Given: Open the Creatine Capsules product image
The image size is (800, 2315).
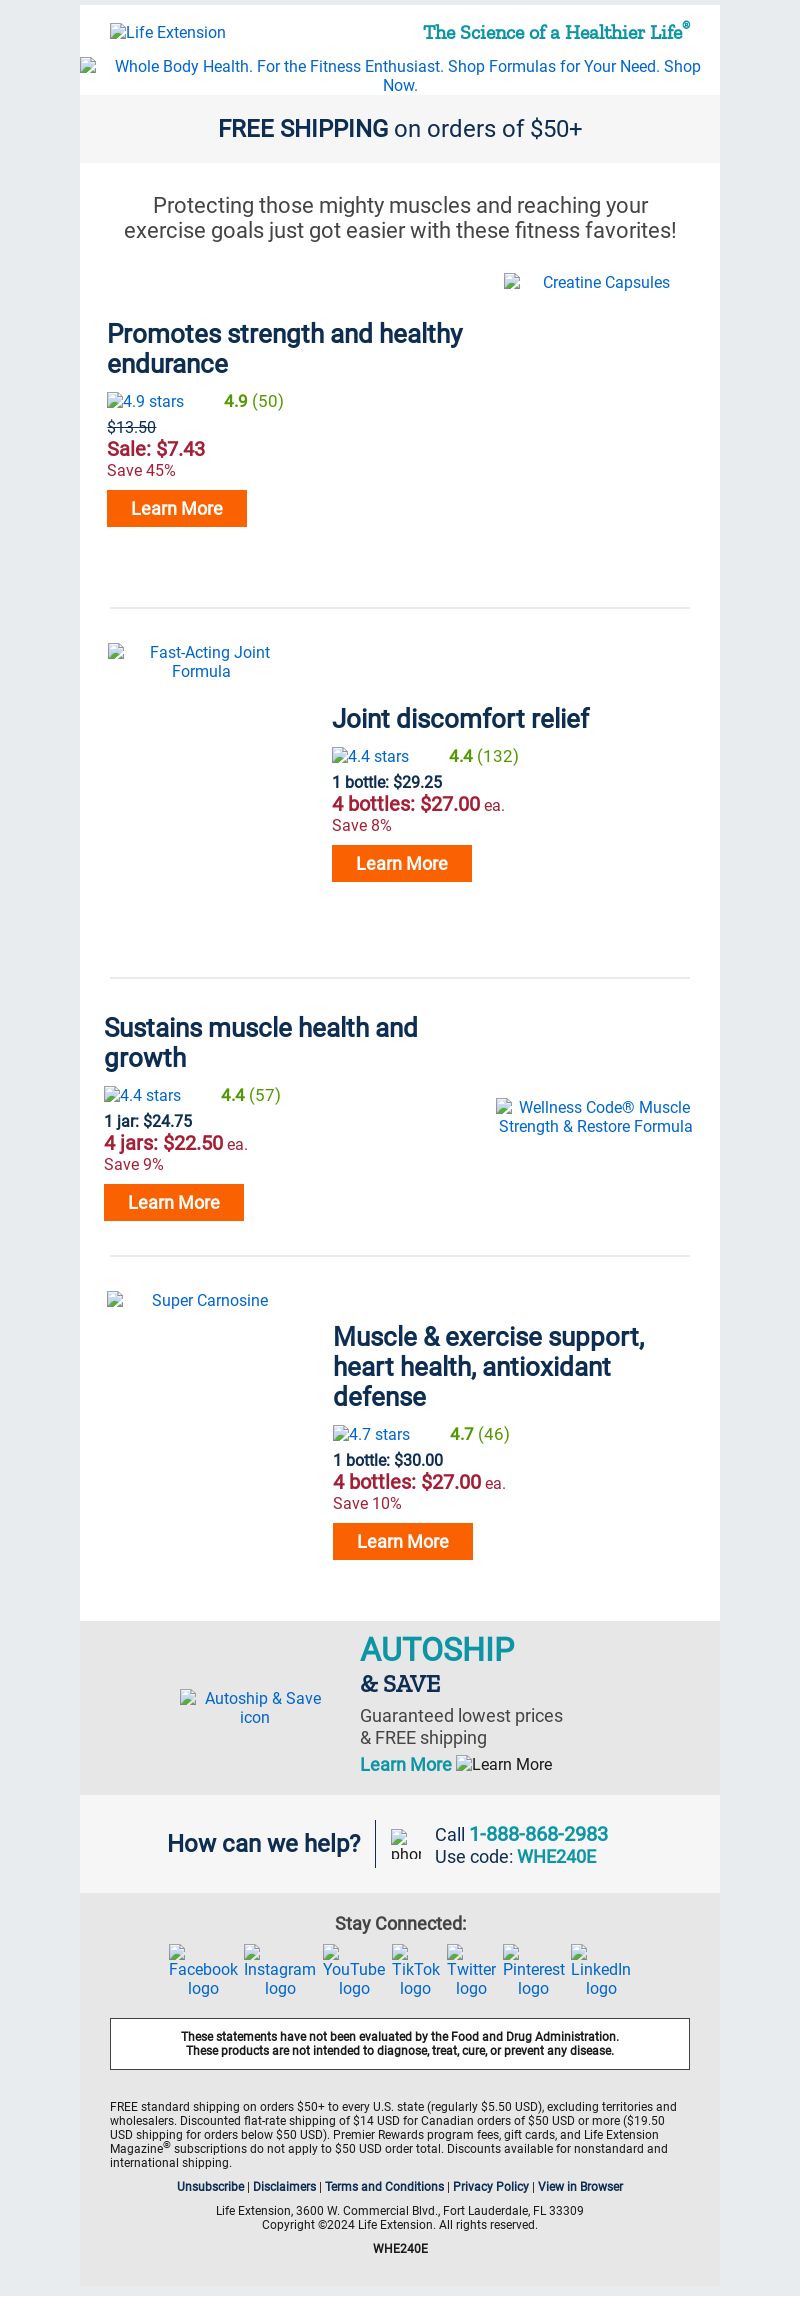Looking at the screenshot, I should pyautogui.click(x=597, y=282).
